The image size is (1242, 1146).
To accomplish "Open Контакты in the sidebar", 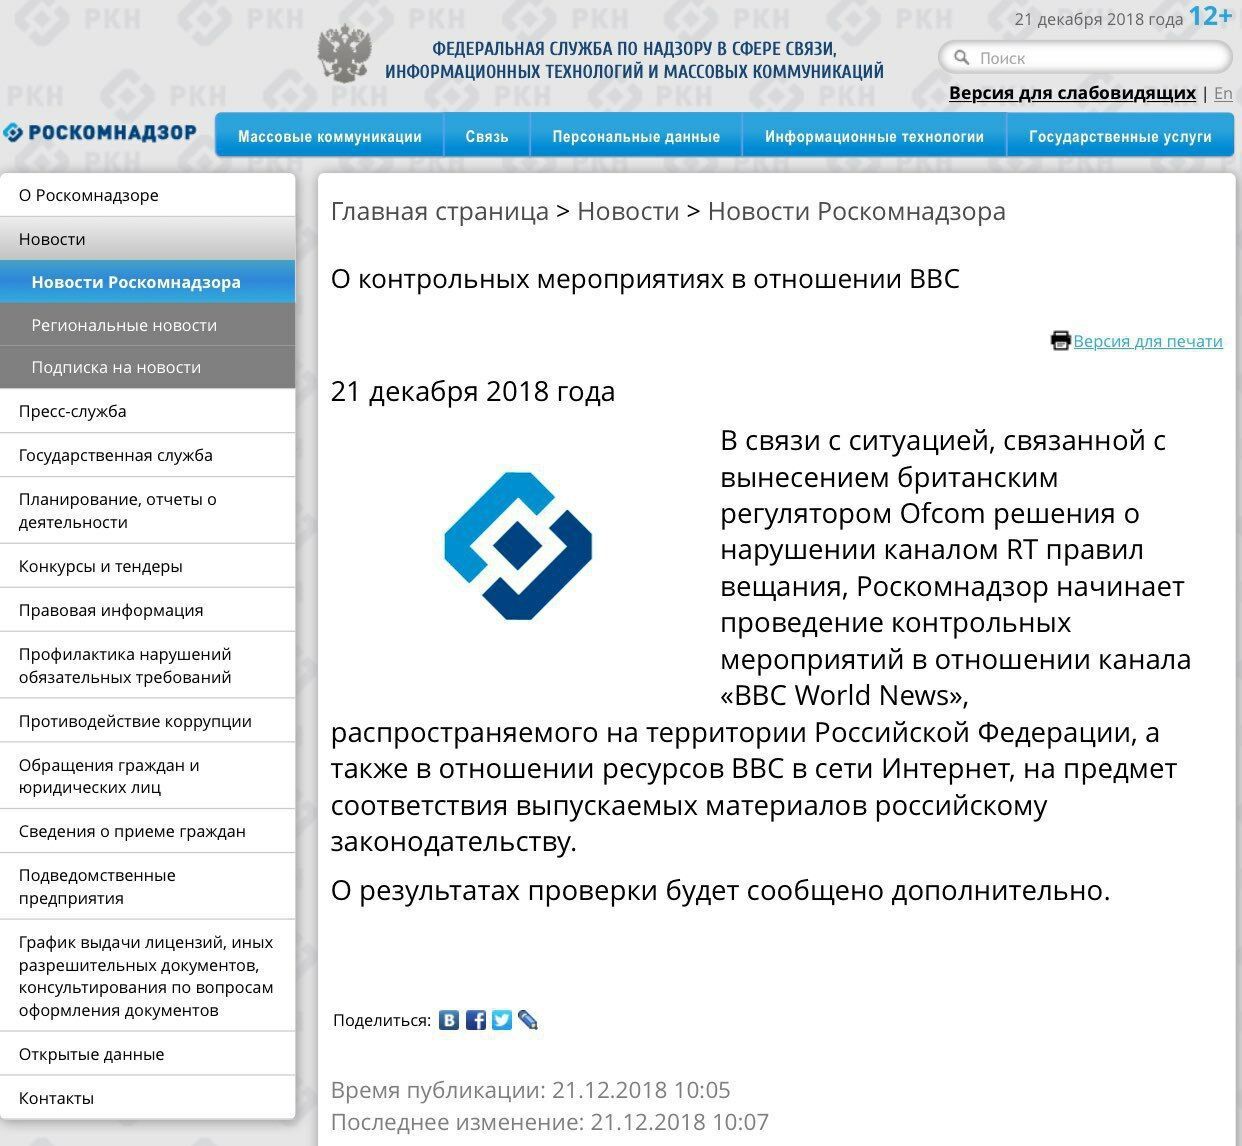I will tap(148, 1098).
